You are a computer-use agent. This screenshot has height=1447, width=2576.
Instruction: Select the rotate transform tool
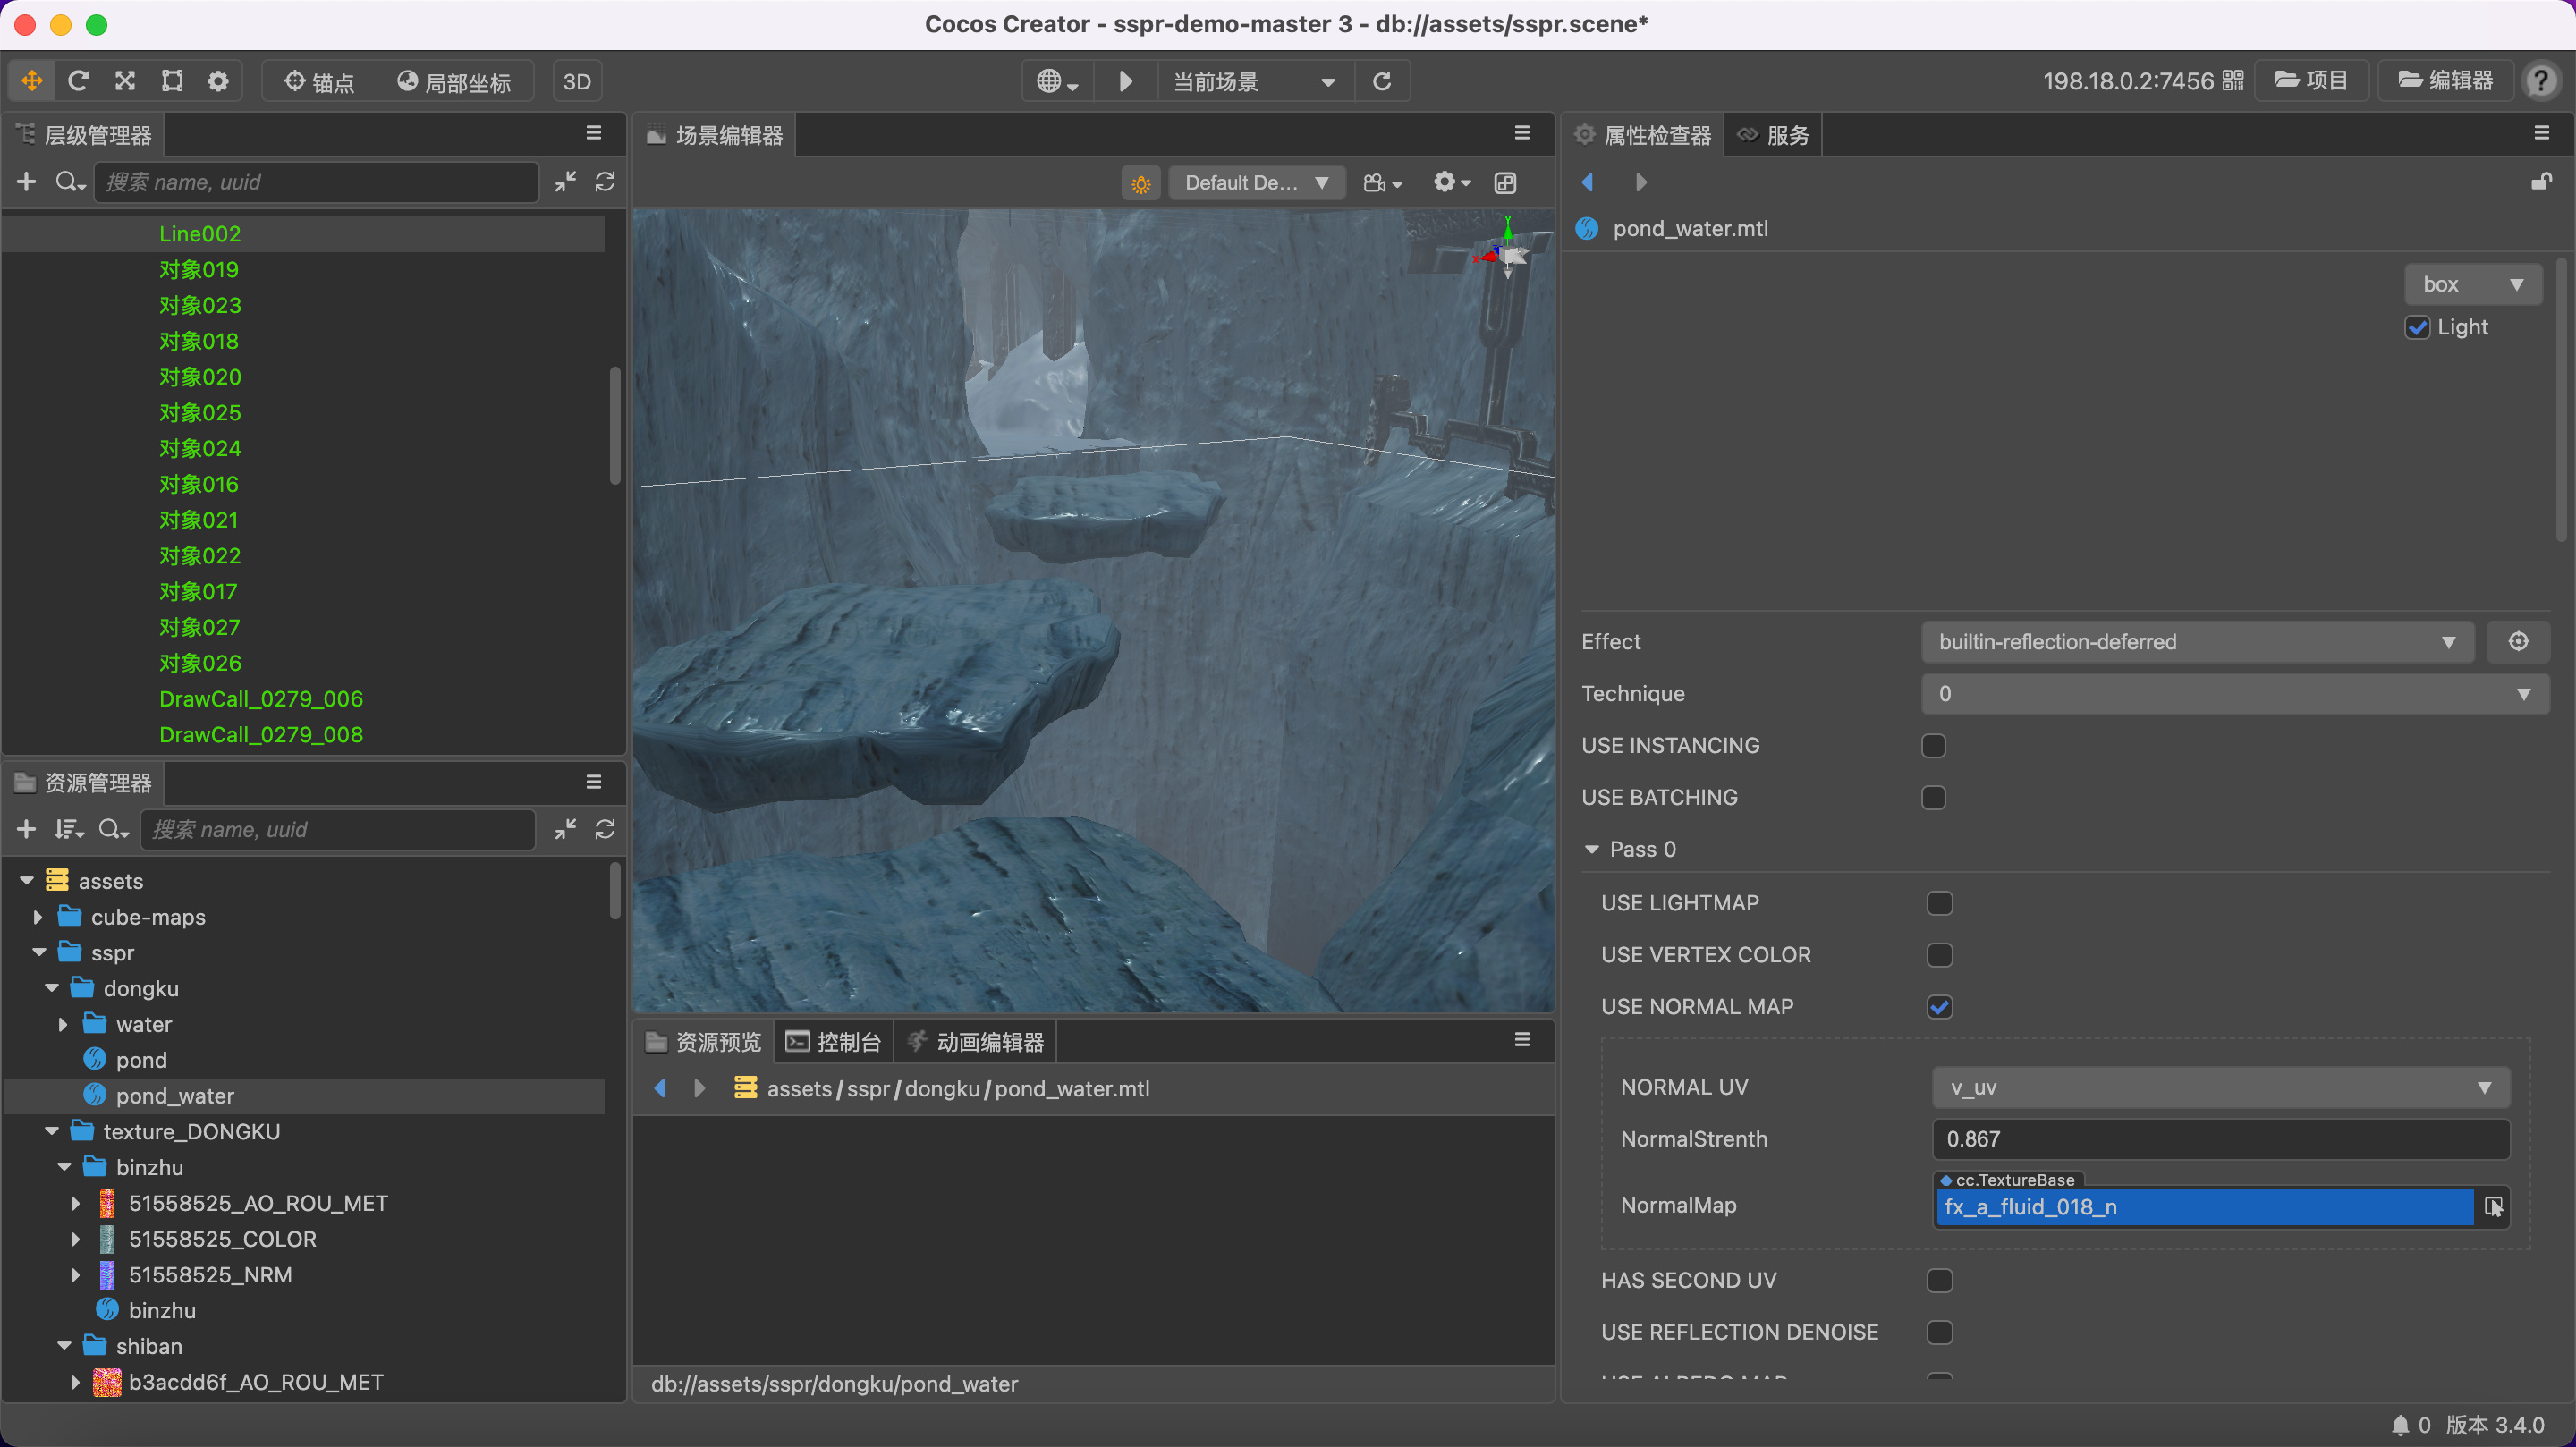click(78, 81)
